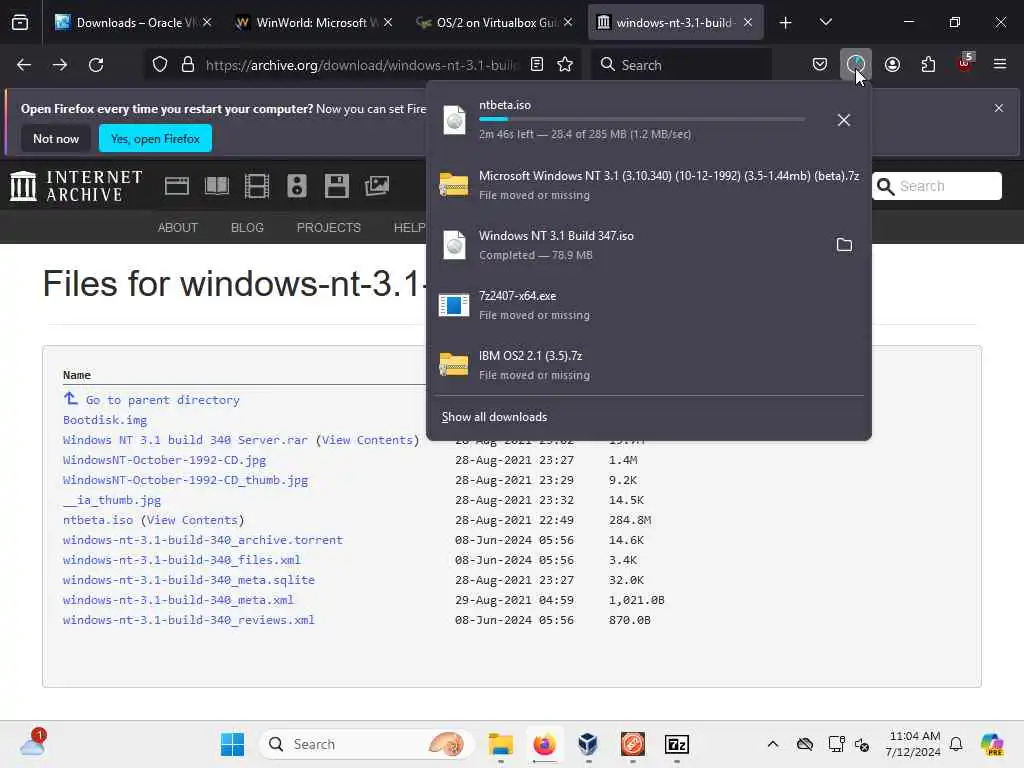Switch to Downloads – Oracle VirtualBox tab
This screenshot has width=1024, height=768.
pos(133,23)
